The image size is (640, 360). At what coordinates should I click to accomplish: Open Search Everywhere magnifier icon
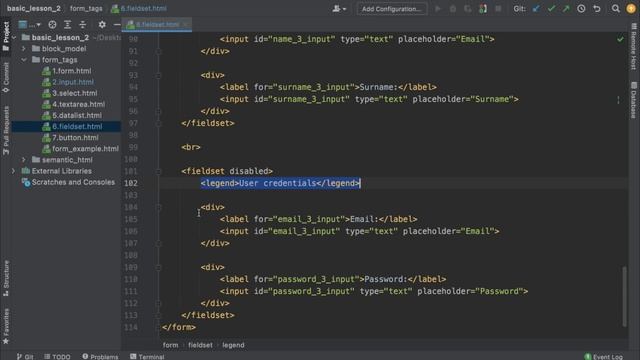pyautogui.click(x=616, y=9)
